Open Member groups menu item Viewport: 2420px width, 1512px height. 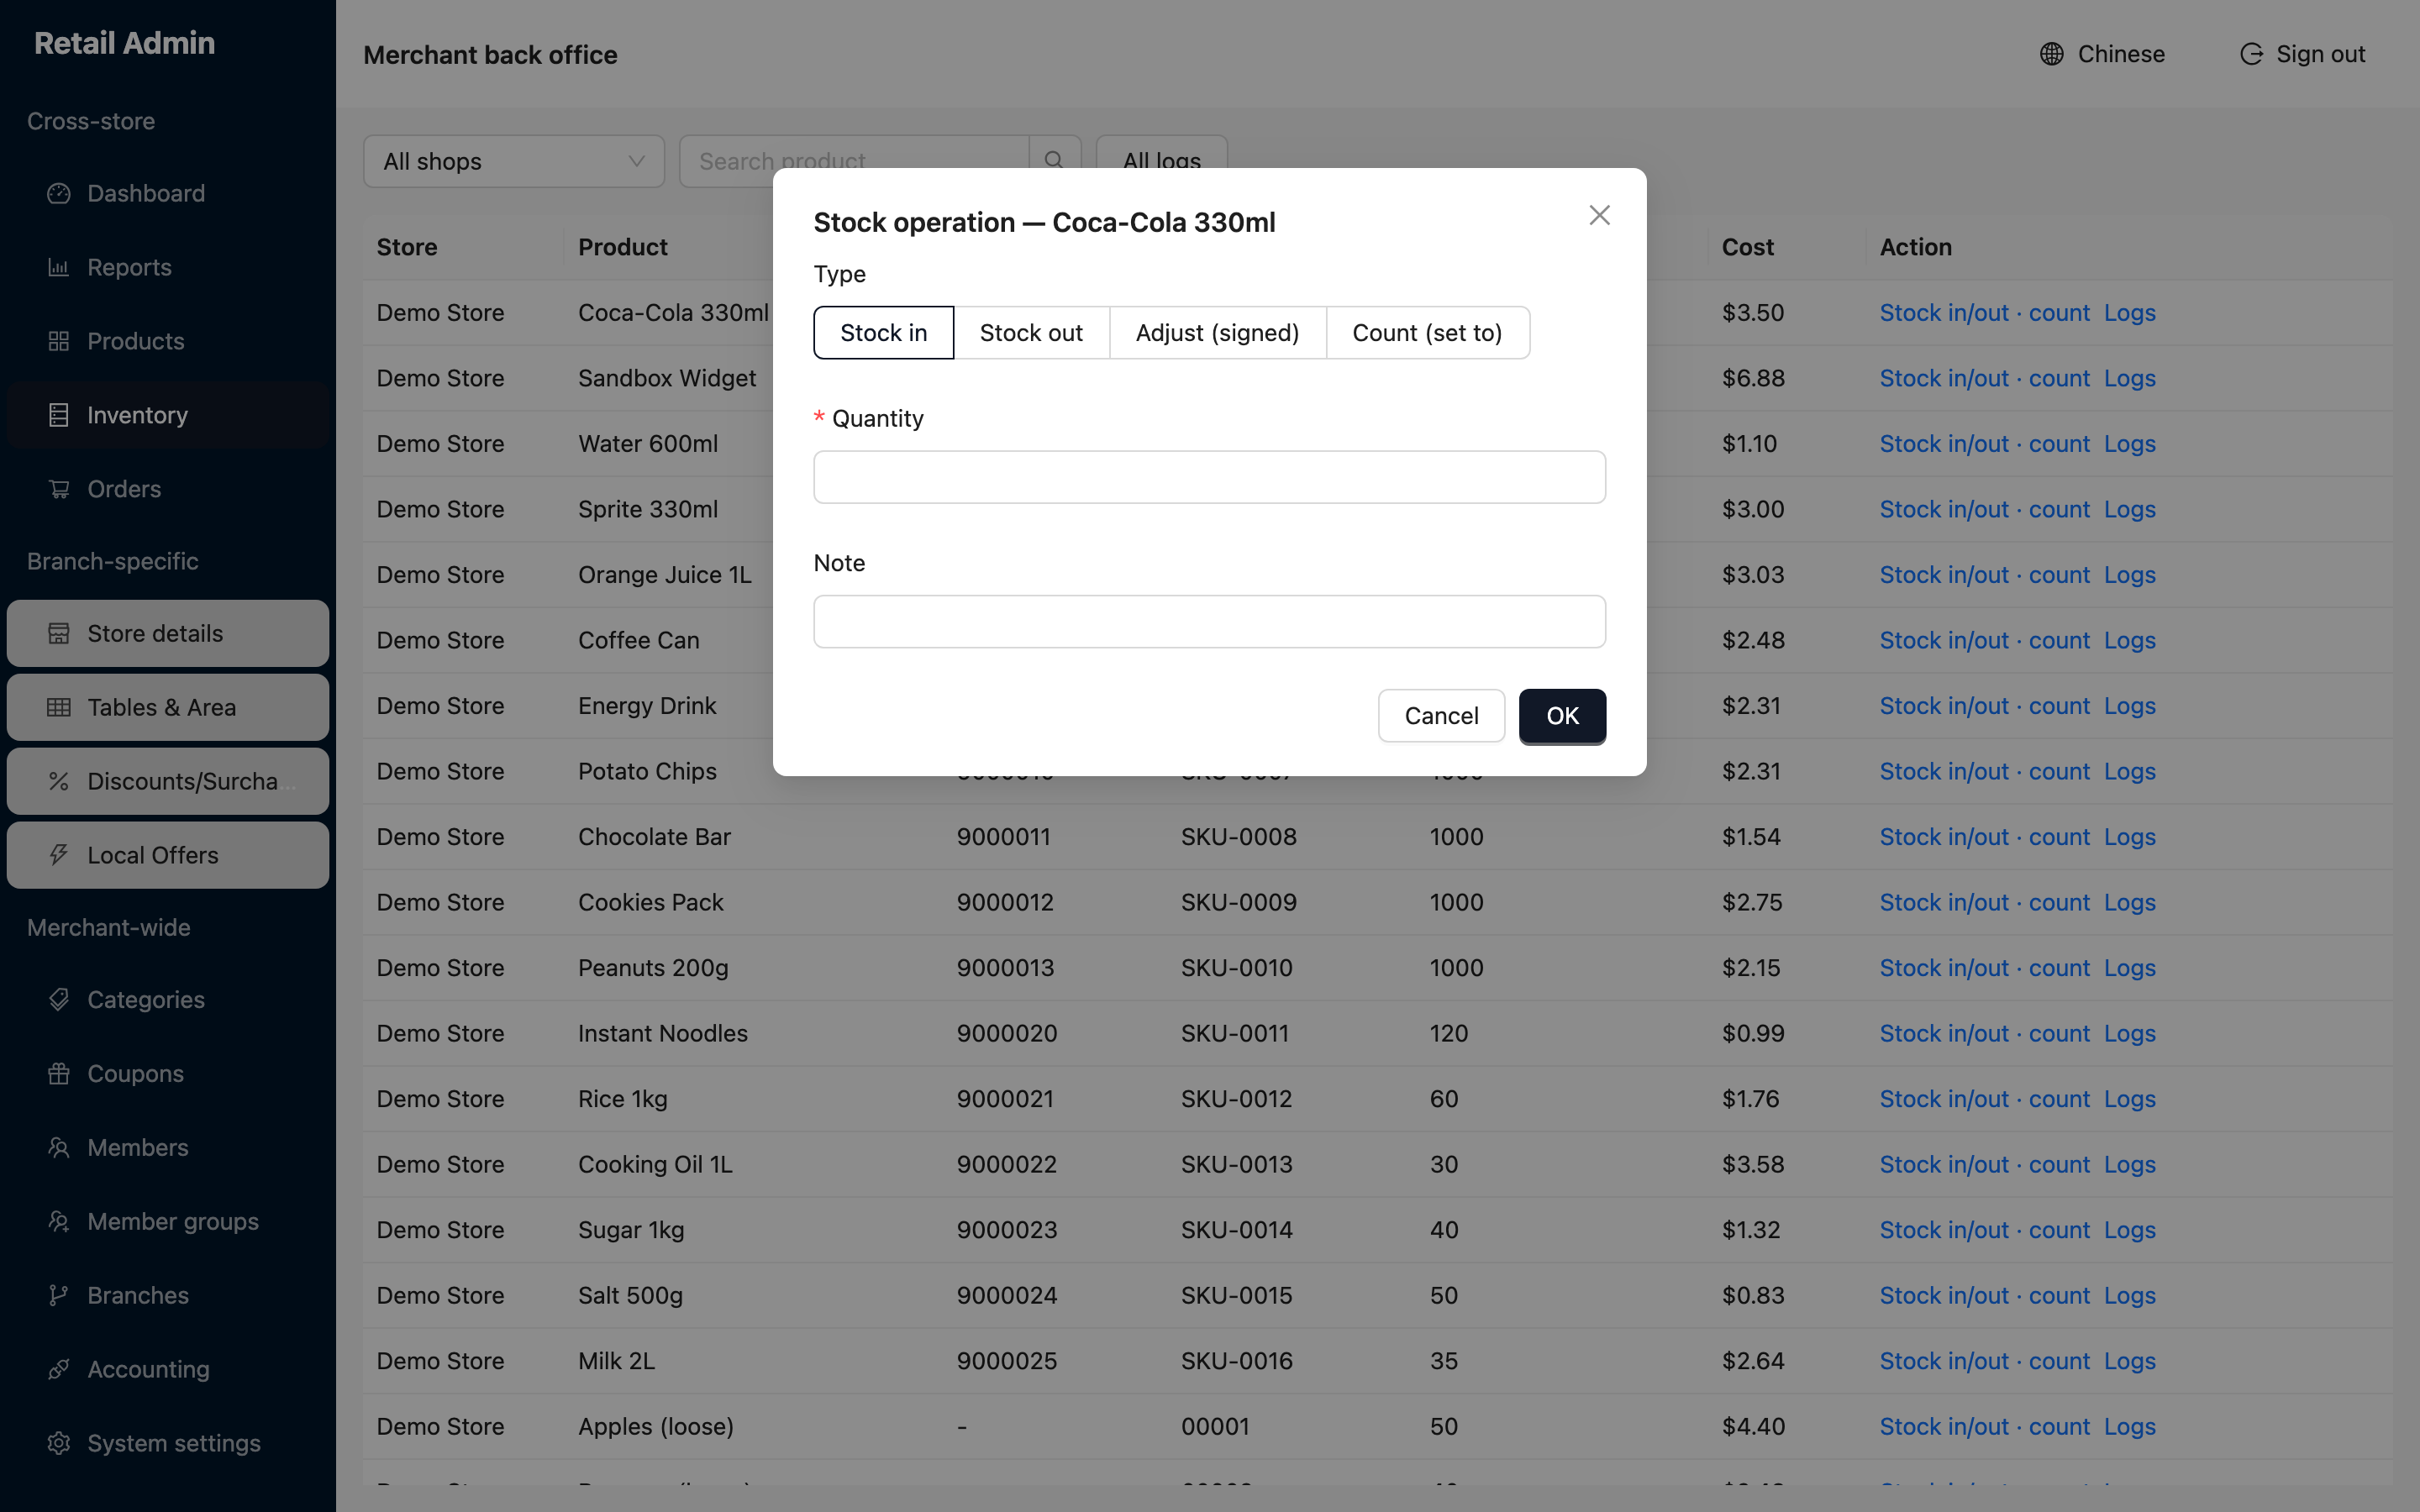coord(168,1221)
